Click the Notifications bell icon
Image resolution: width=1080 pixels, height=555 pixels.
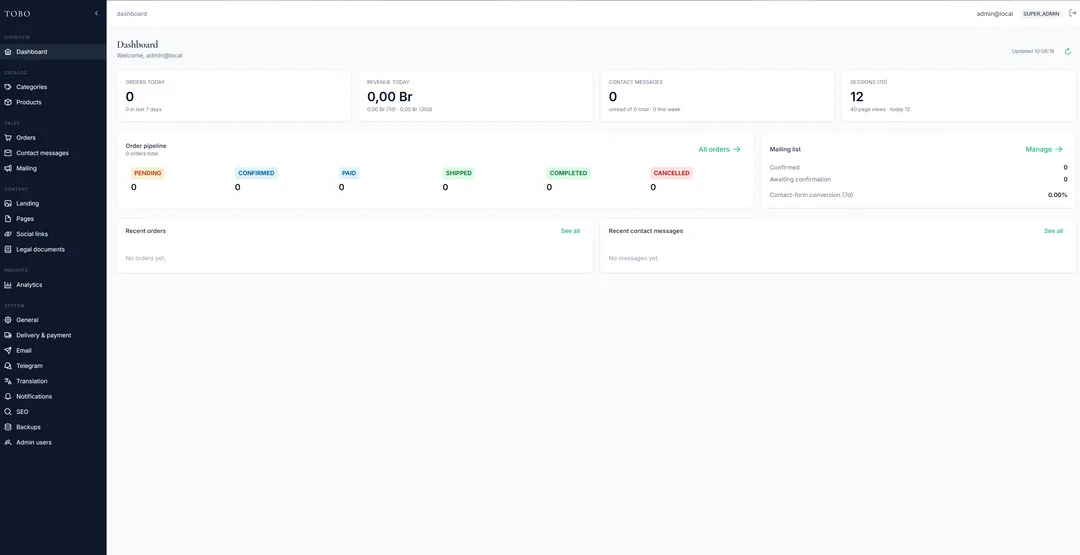[8, 397]
